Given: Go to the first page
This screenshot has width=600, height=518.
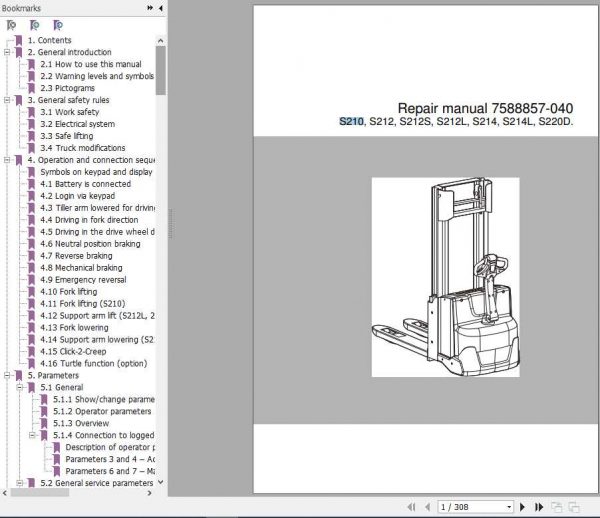Looking at the screenshot, I should point(411,507).
